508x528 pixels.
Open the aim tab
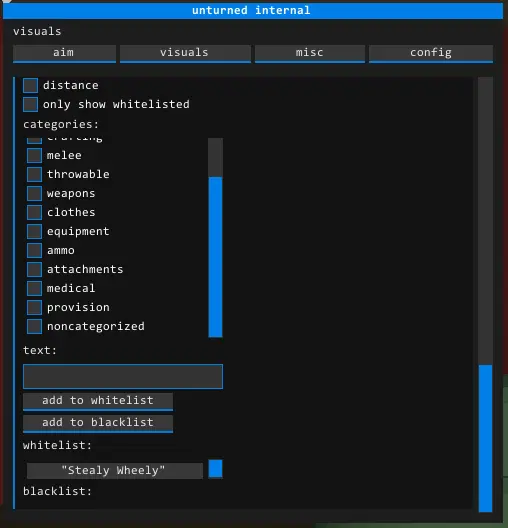[x=64, y=54]
